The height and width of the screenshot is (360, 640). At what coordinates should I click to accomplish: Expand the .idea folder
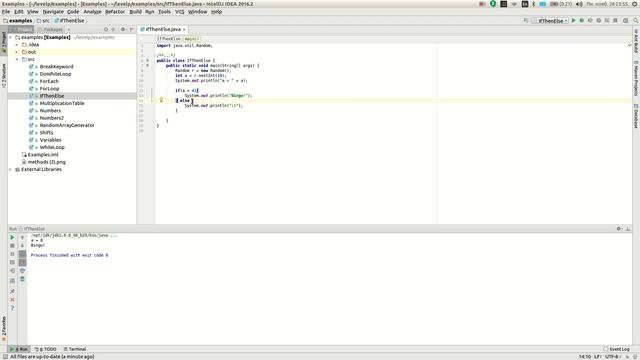(x=17, y=44)
